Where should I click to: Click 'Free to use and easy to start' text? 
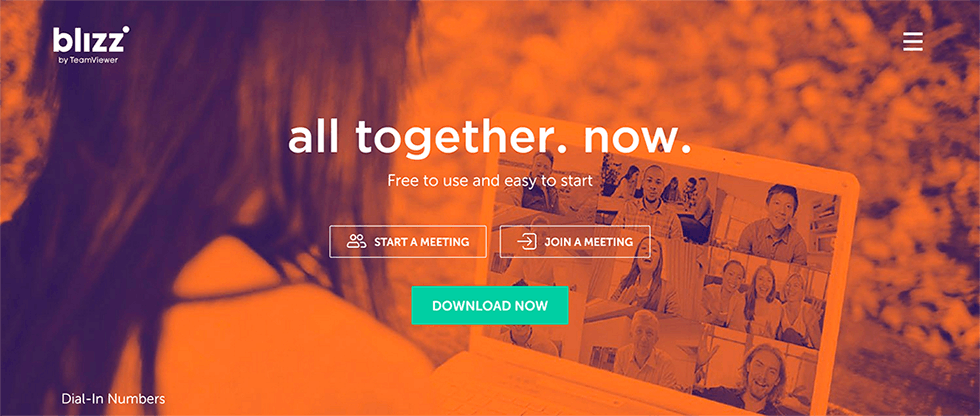(489, 181)
